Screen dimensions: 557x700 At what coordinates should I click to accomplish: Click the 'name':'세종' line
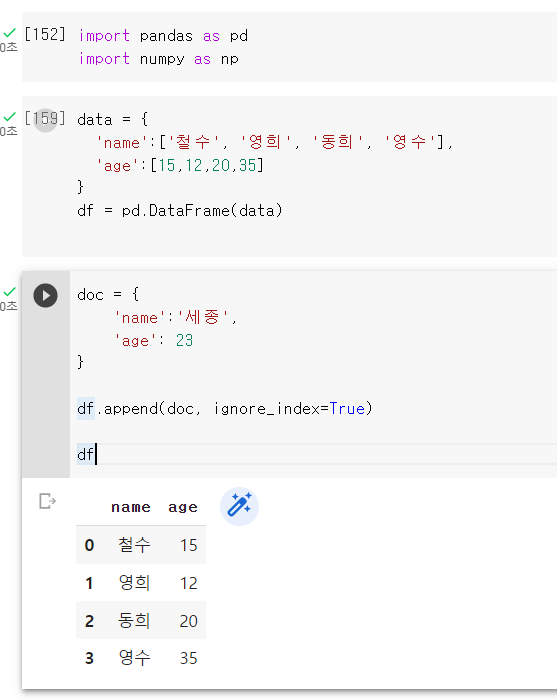pyautogui.click(x=175, y=317)
